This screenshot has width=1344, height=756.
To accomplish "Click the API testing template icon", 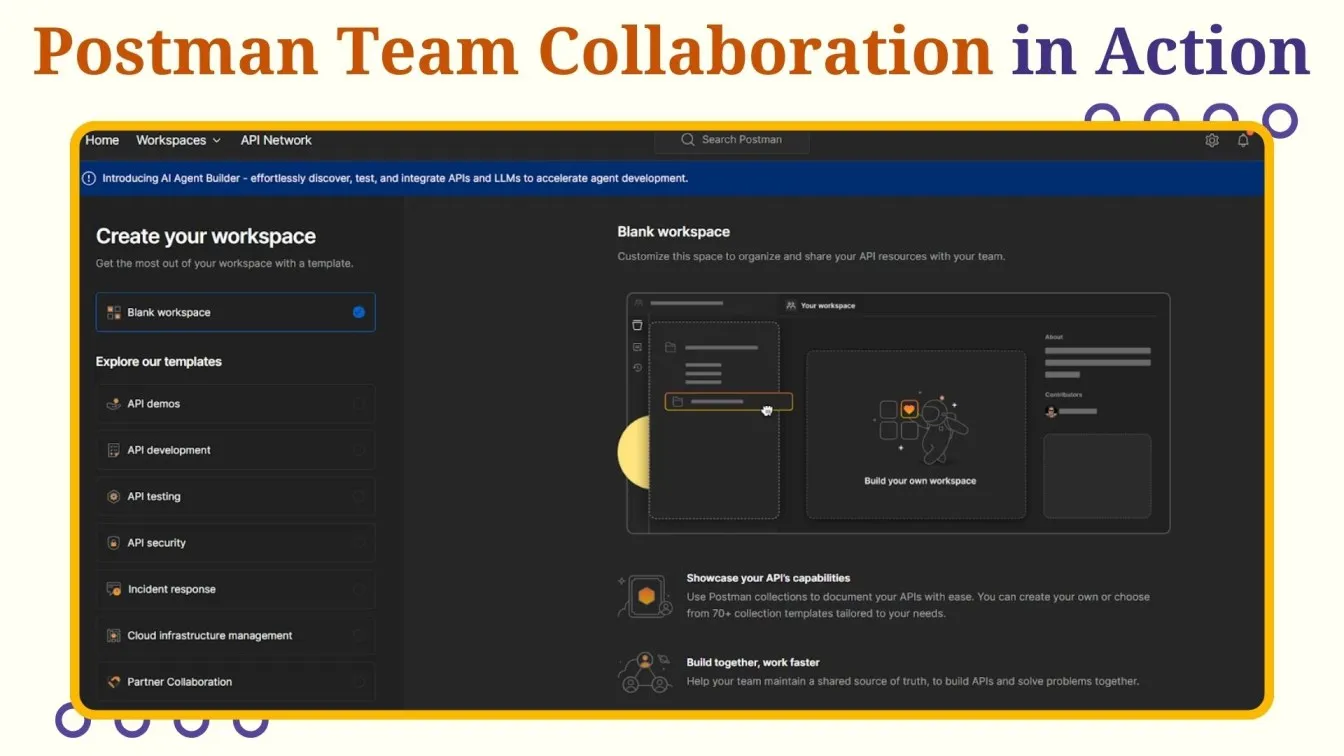I will coord(114,496).
